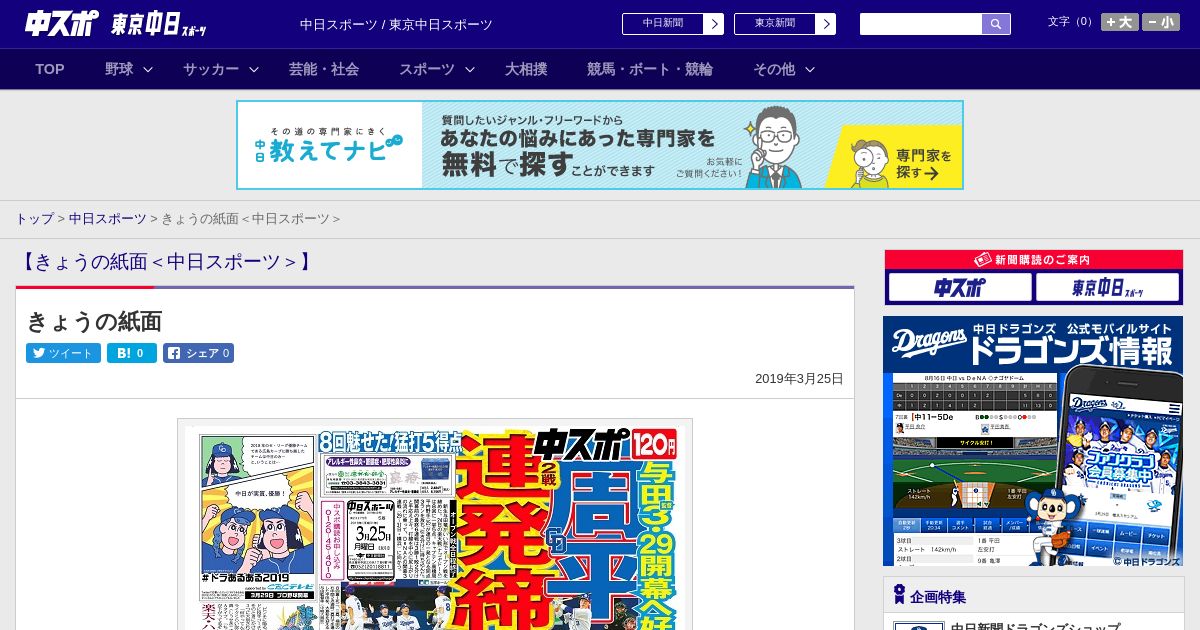Expand the 野球 dropdown chevron
The height and width of the screenshot is (630, 1200).
[x=148, y=69]
